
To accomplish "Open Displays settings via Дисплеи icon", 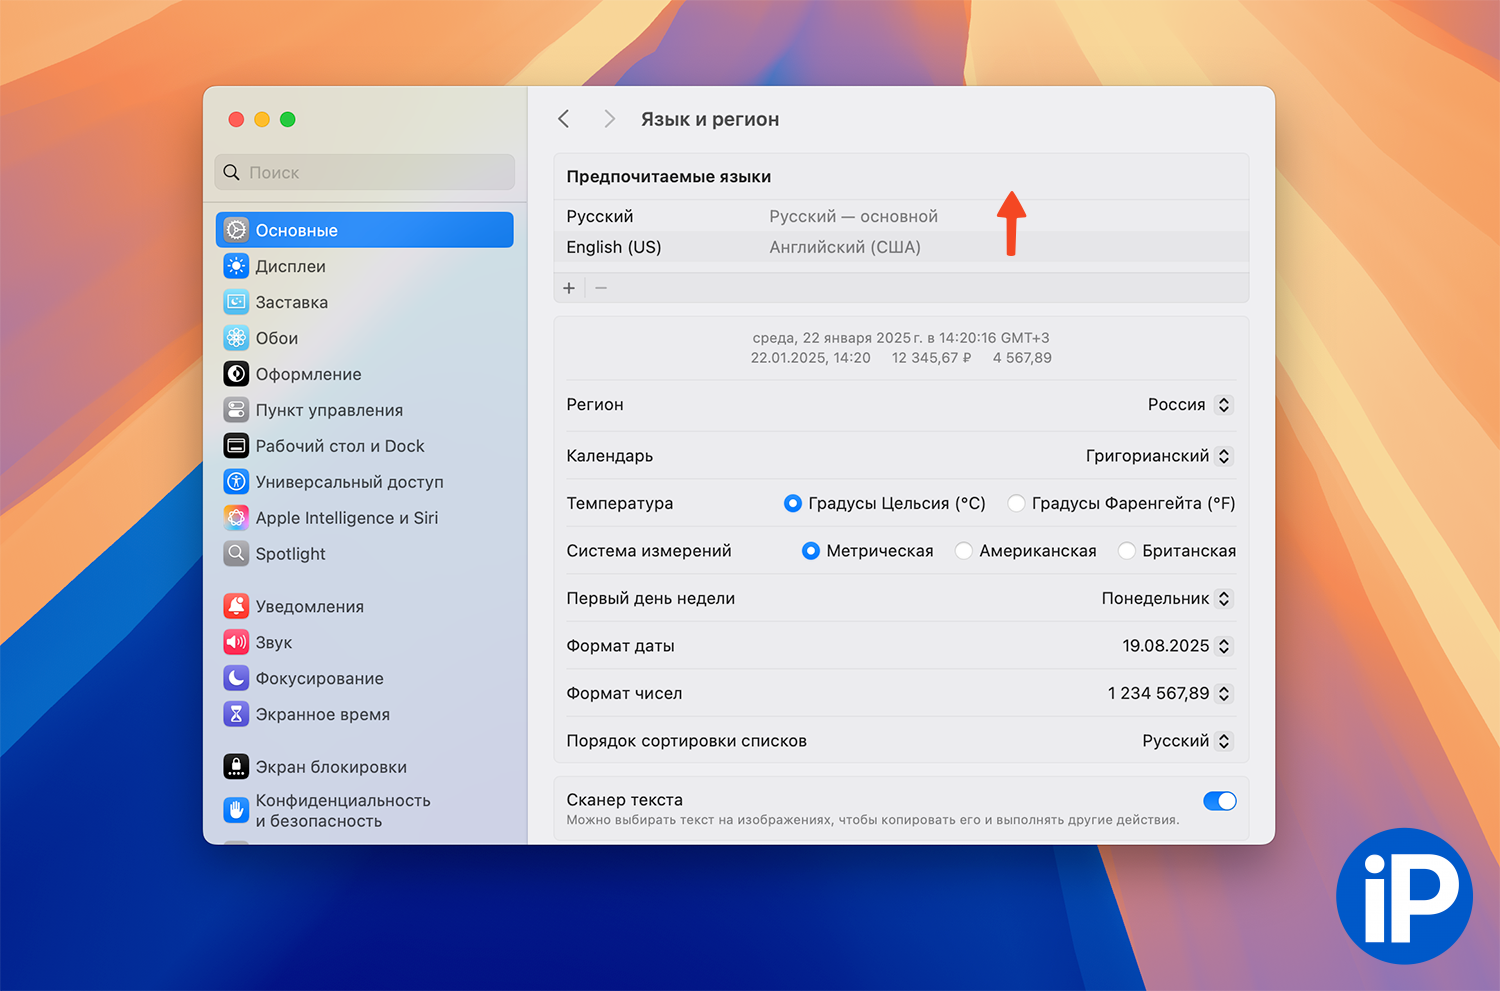I will (236, 266).
